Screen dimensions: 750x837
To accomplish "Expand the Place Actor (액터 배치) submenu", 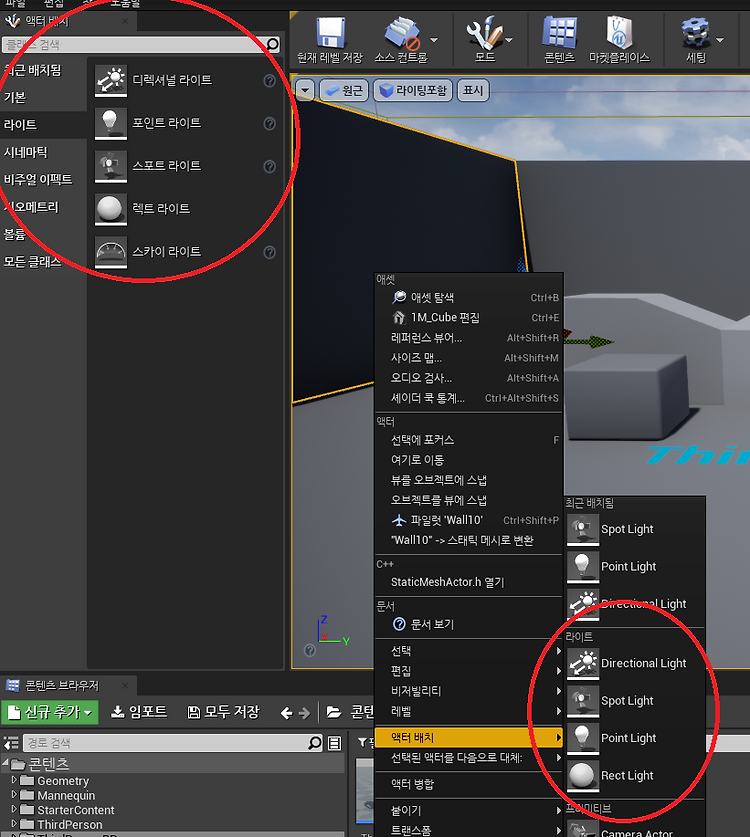I will [x=469, y=738].
